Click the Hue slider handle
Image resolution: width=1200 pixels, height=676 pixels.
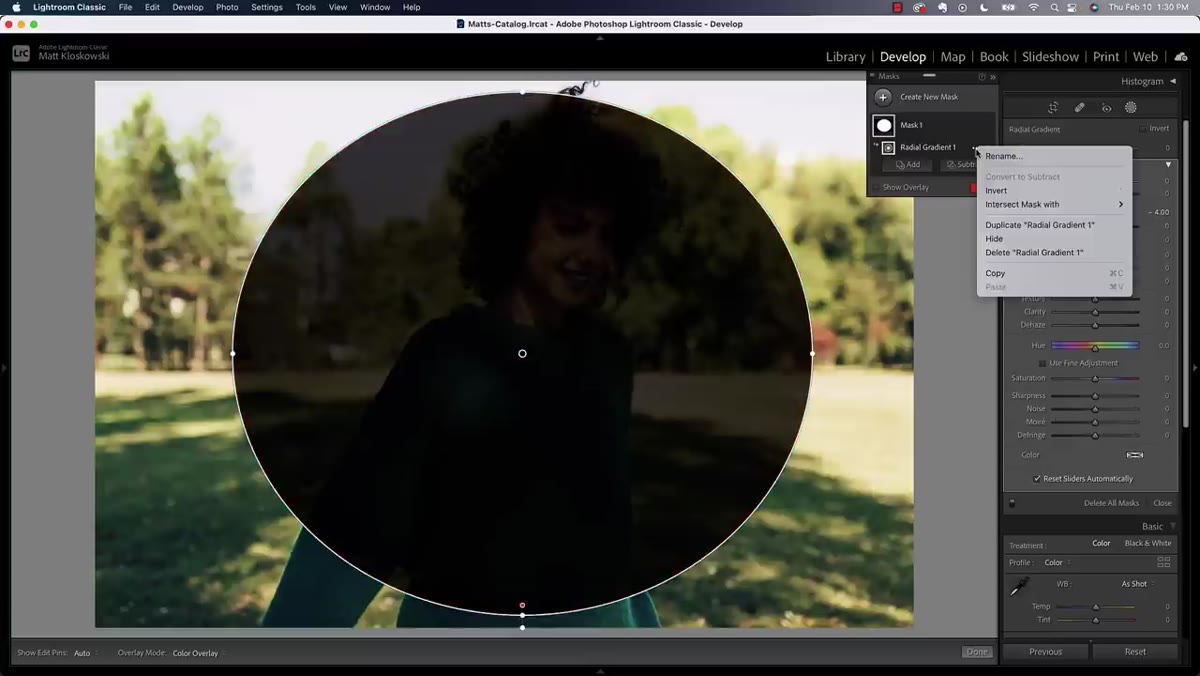[1095, 346]
